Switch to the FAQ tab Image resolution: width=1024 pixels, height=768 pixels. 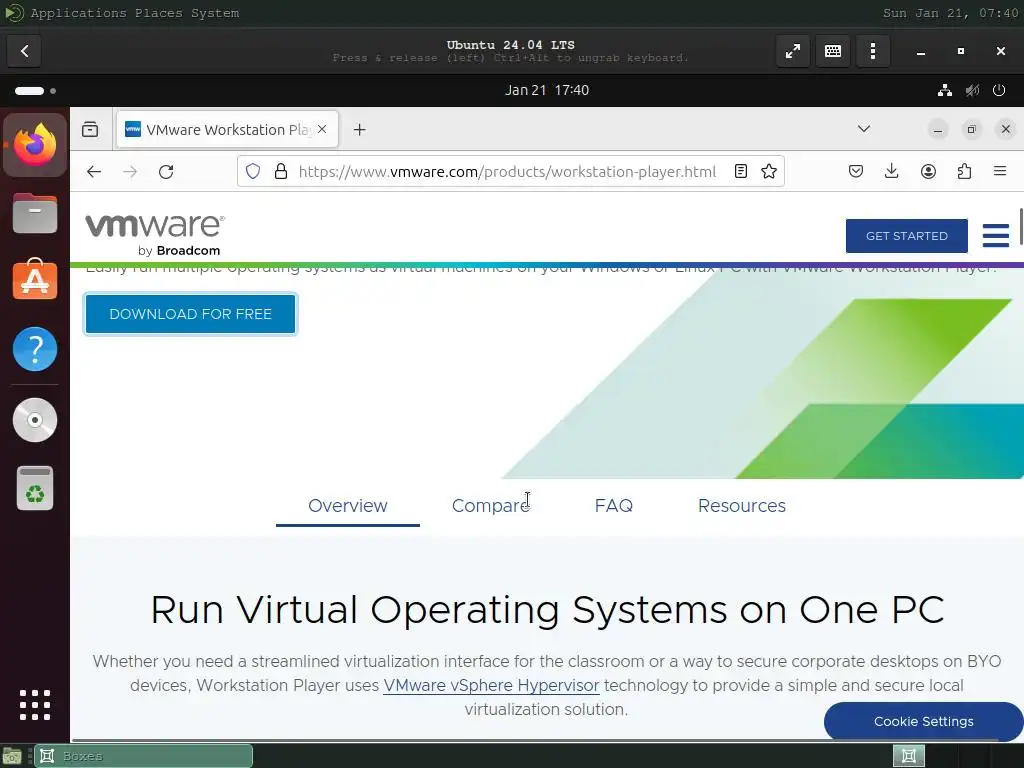[614, 505]
